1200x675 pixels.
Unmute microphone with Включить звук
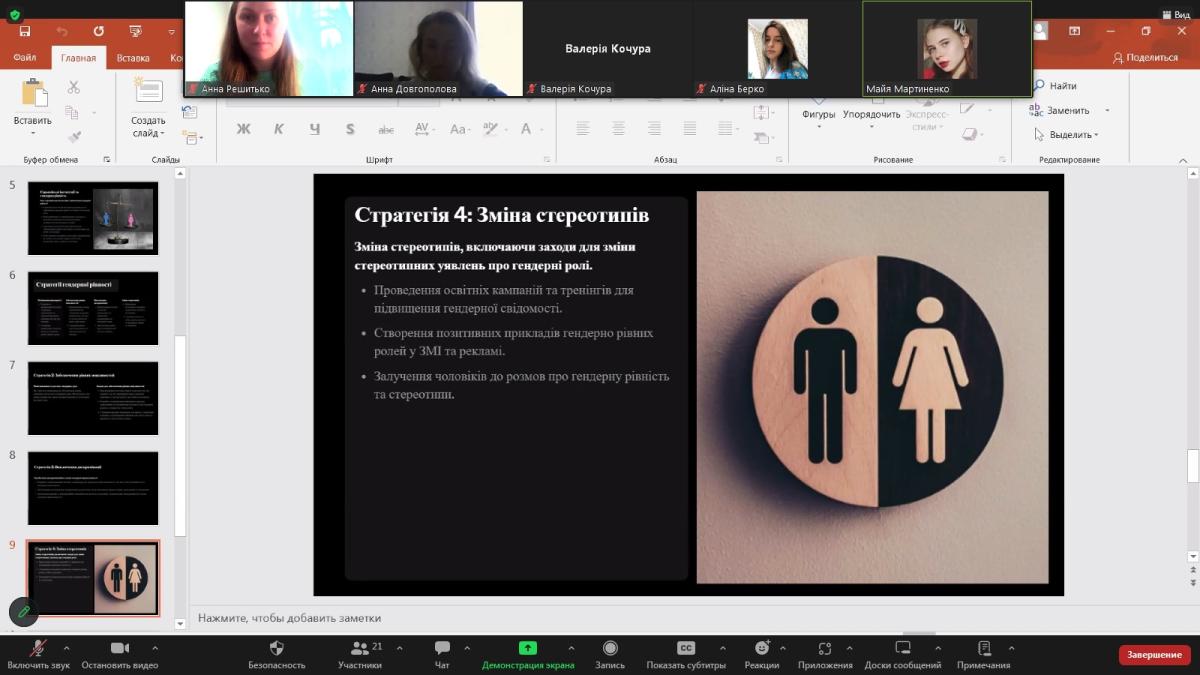pyautogui.click(x=40, y=648)
